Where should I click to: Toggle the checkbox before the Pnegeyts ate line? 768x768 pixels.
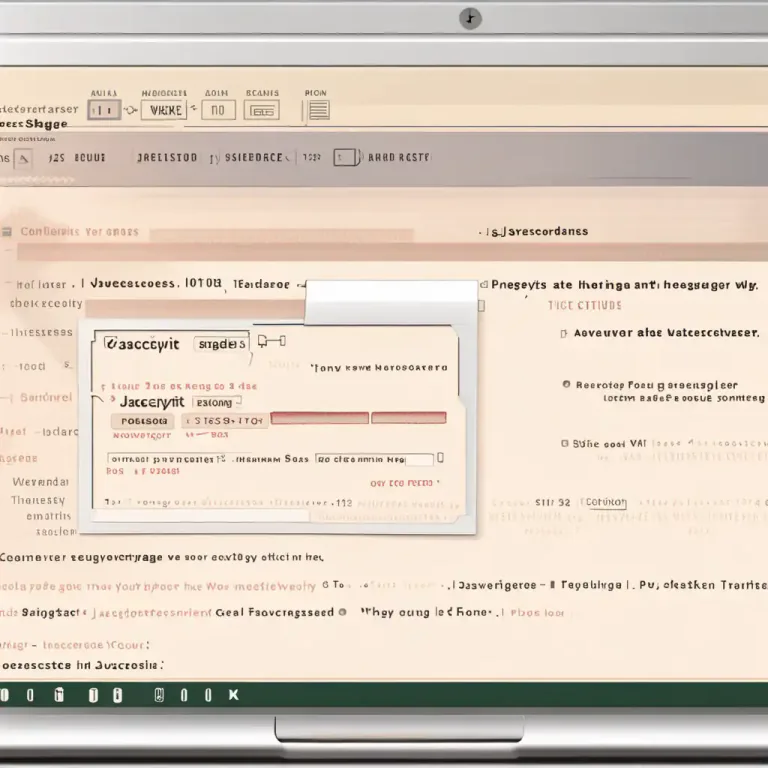point(484,284)
